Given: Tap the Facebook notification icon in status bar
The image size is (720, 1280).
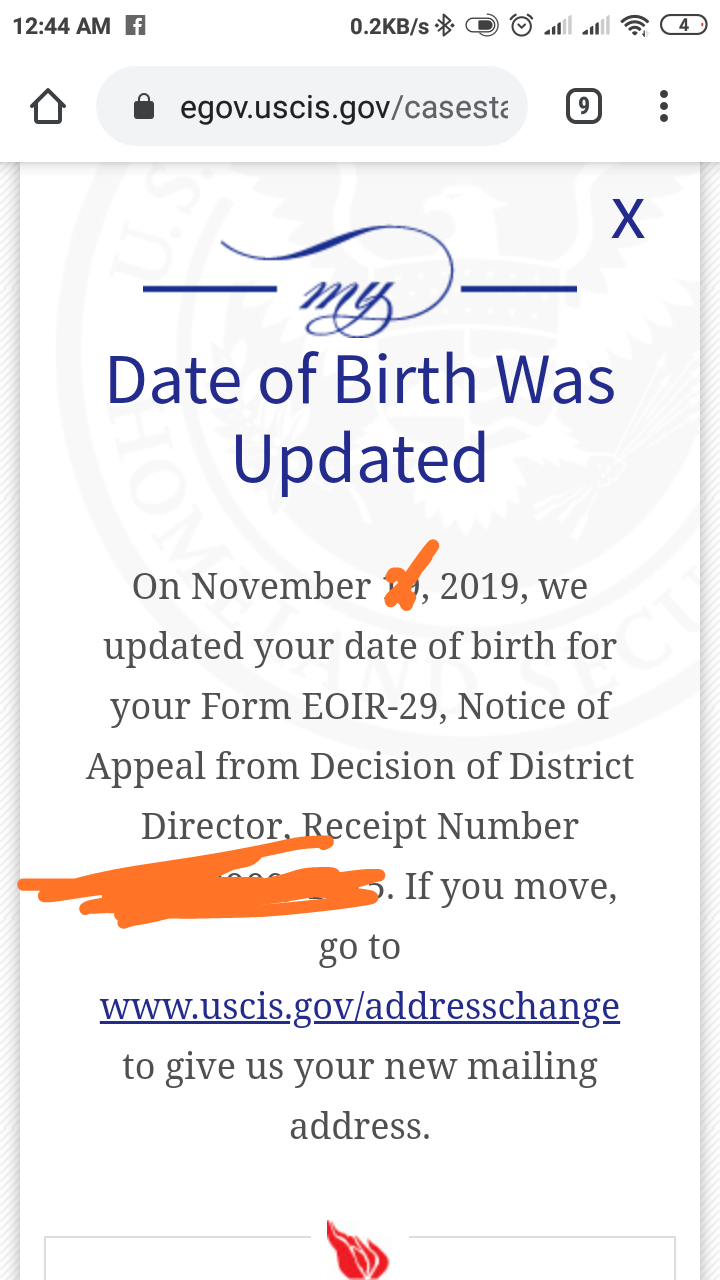Looking at the screenshot, I should [135, 27].
